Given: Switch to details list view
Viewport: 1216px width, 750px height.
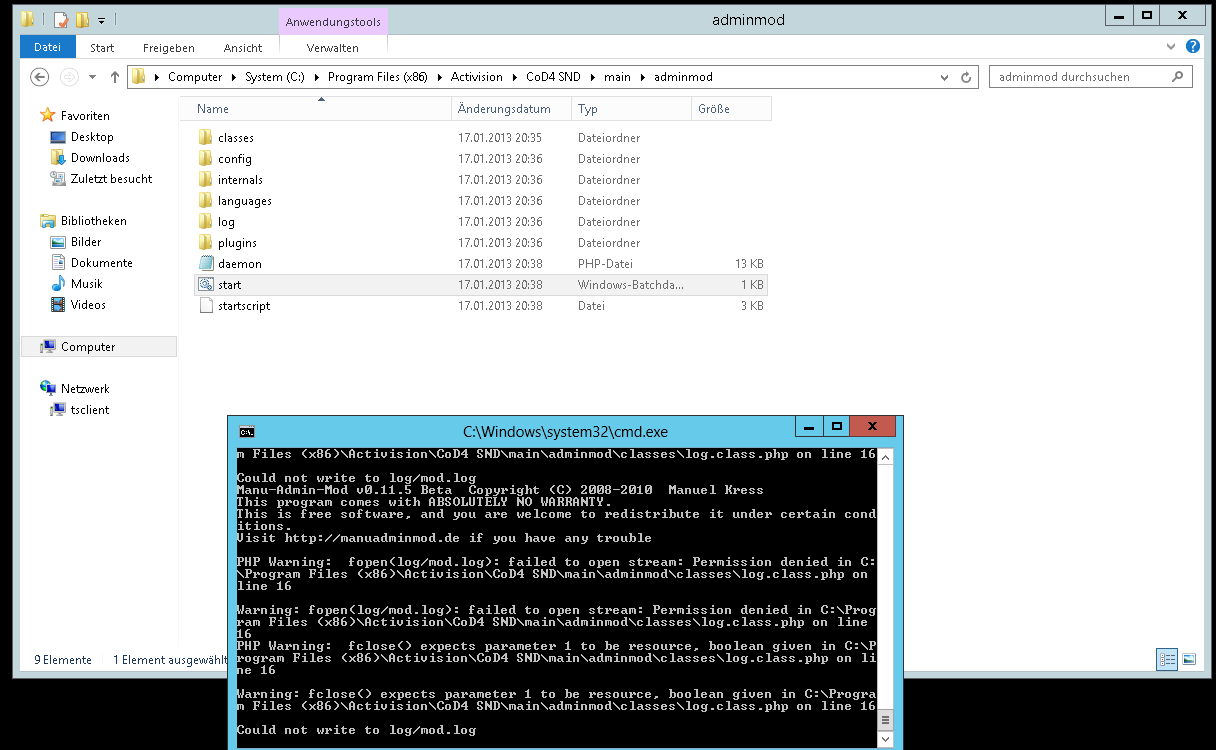Looking at the screenshot, I should coord(1167,659).
